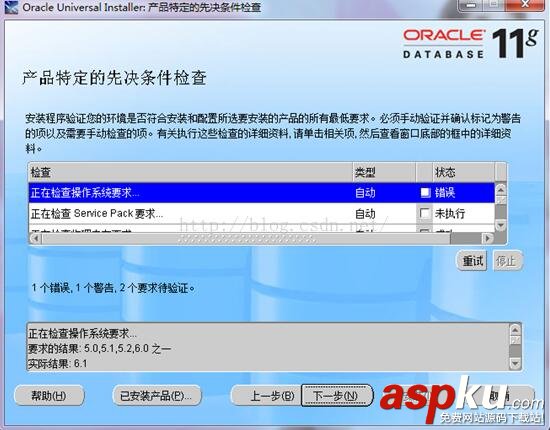Viewport: 550px width, 430px height.
Task: Go back with 上一步(B)
Action: (267, 396)
